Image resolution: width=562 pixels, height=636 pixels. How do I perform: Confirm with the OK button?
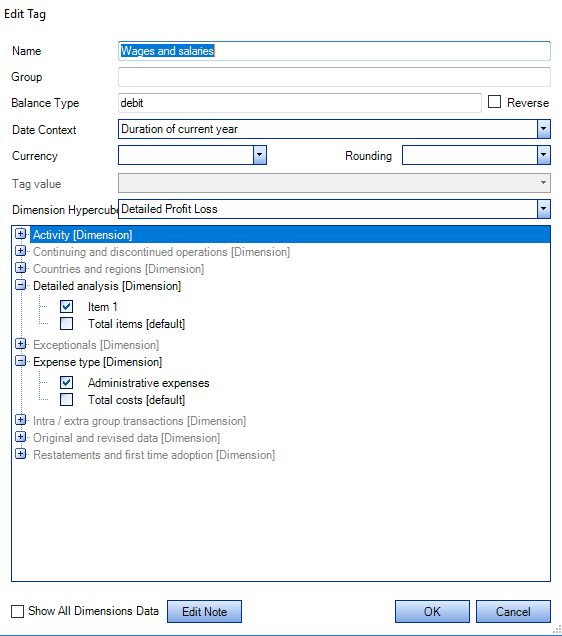point(432,612)
